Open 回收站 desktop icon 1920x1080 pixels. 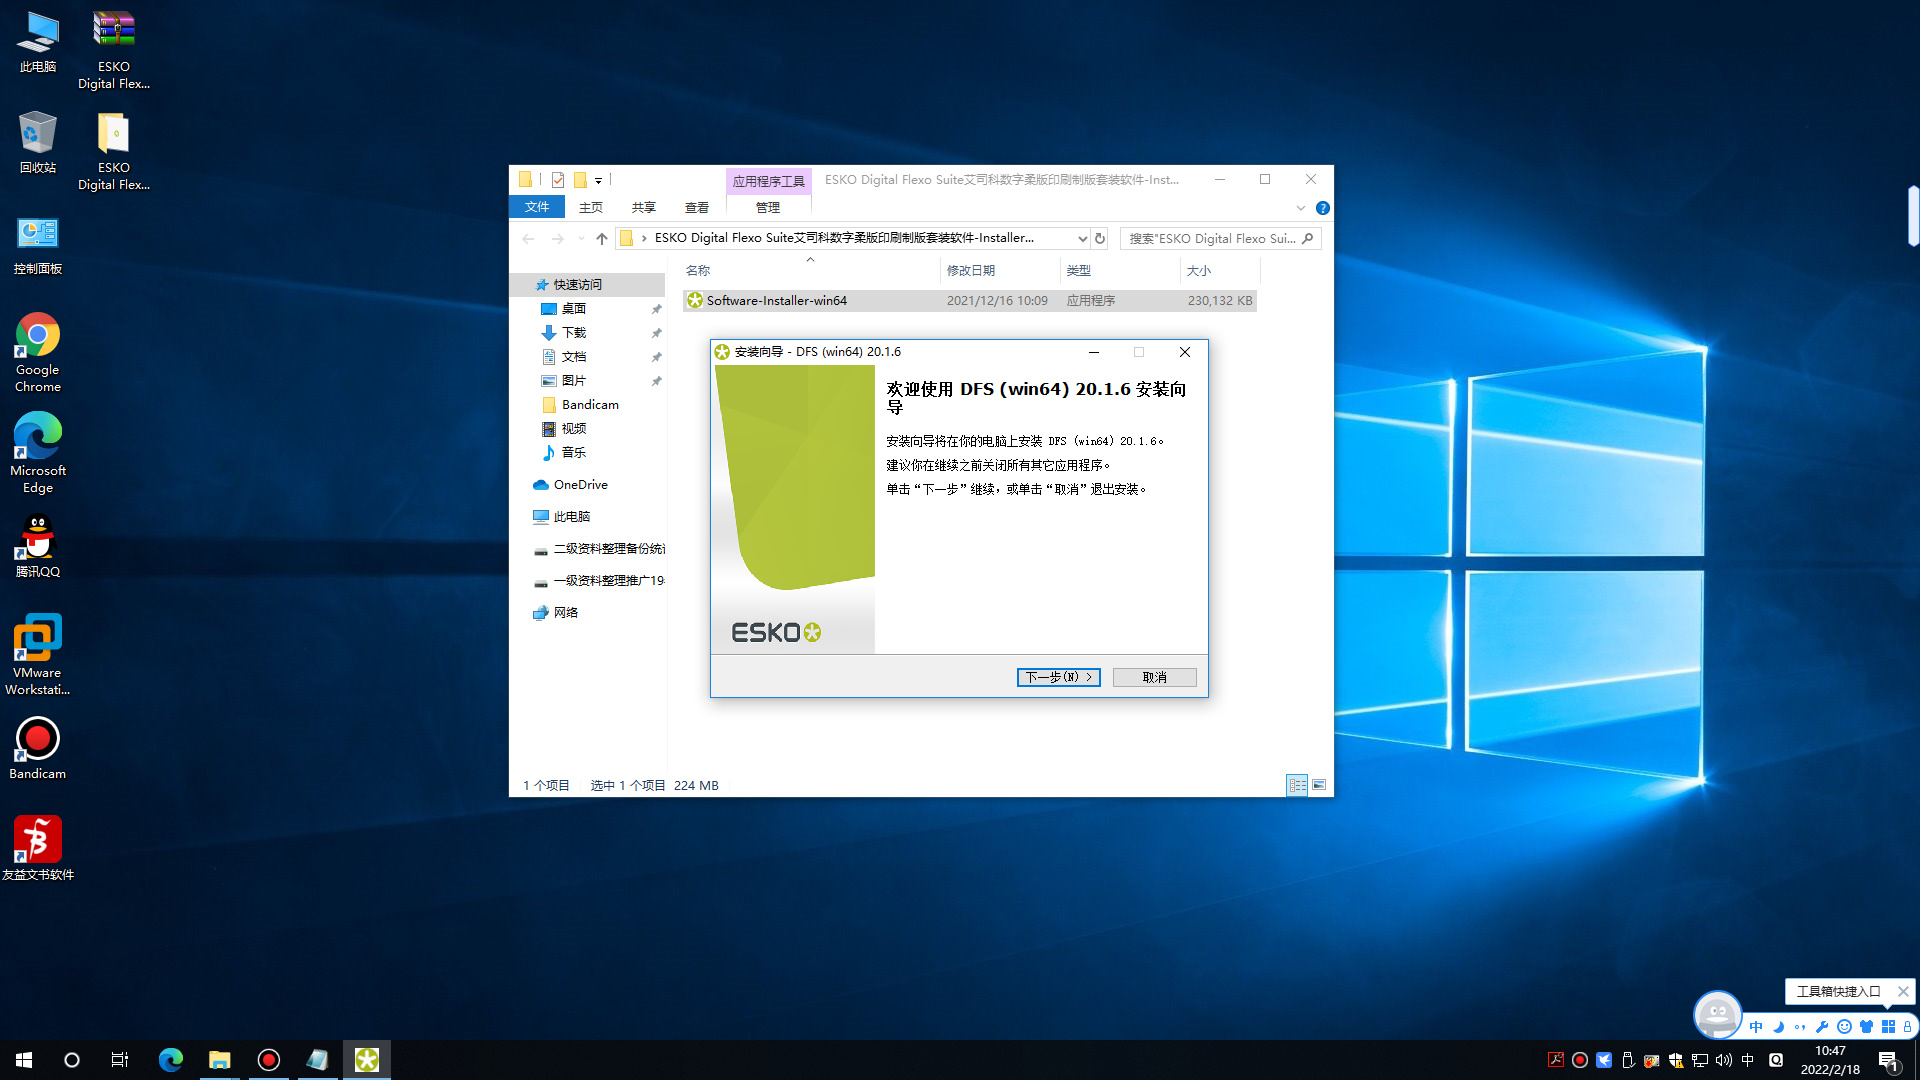pyautogui.click(x=38, y=142)
